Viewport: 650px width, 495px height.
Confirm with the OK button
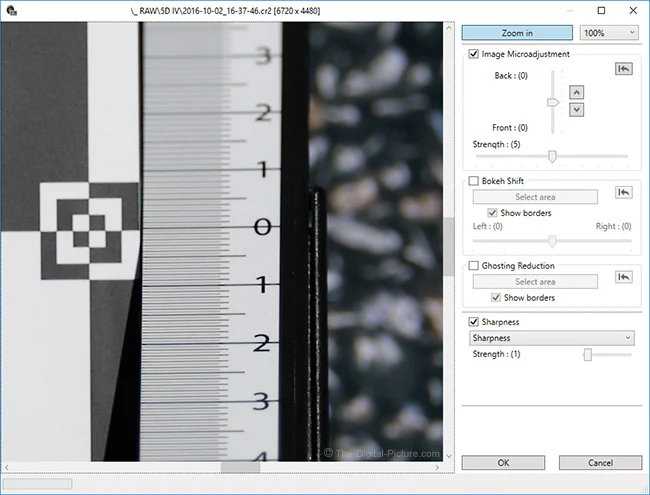[x=503, y=463]
